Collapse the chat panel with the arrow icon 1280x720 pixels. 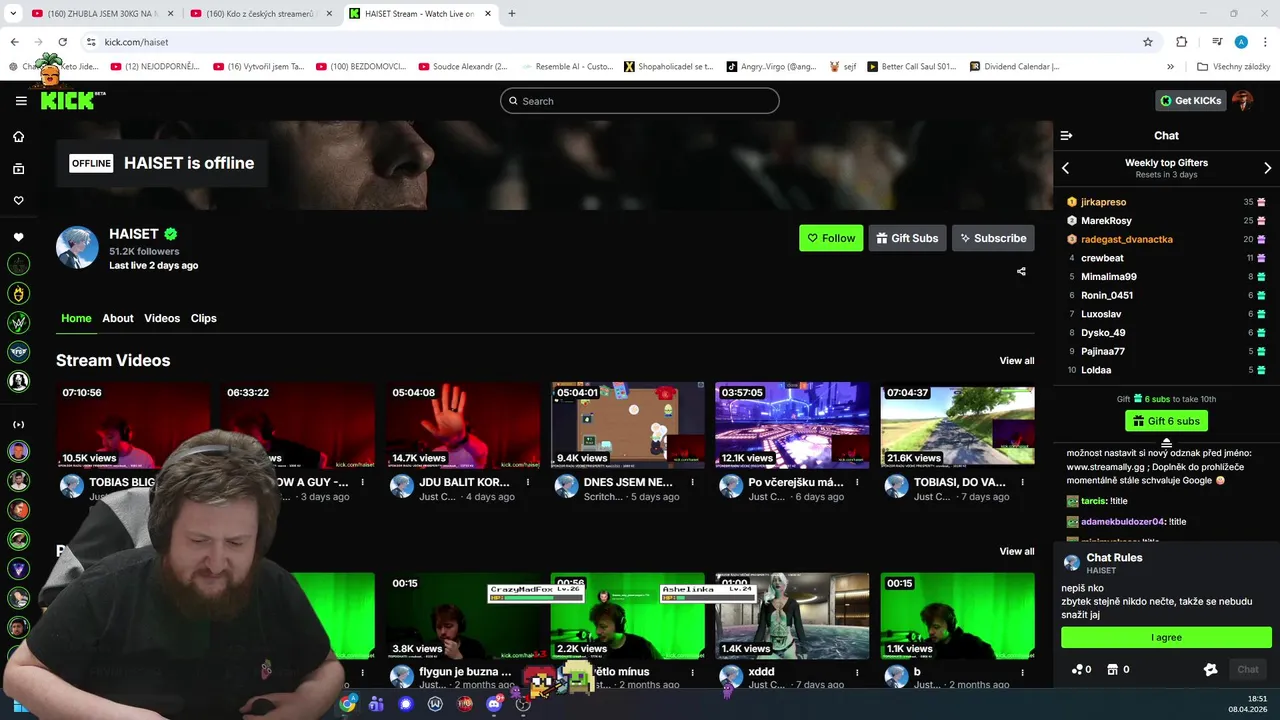pyautogui.click(x=1066, y=136)
